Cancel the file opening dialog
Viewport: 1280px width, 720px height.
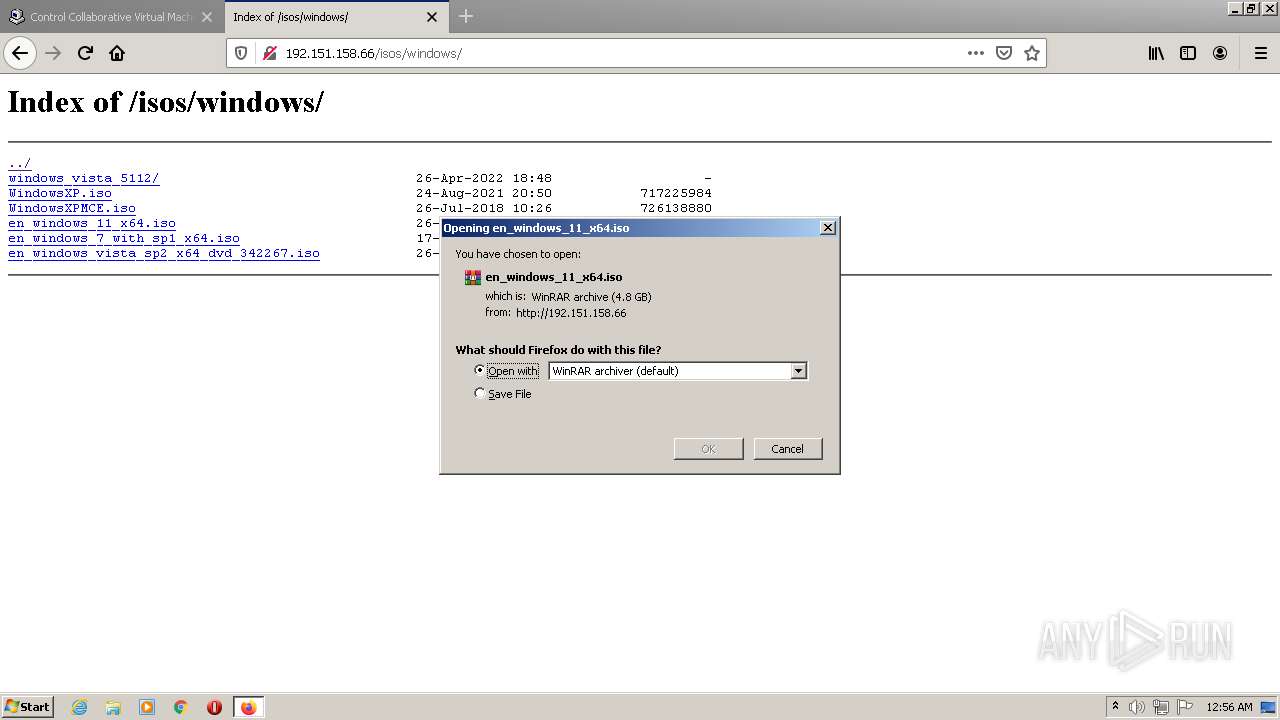pyautogui.click(x=788, y=449)
